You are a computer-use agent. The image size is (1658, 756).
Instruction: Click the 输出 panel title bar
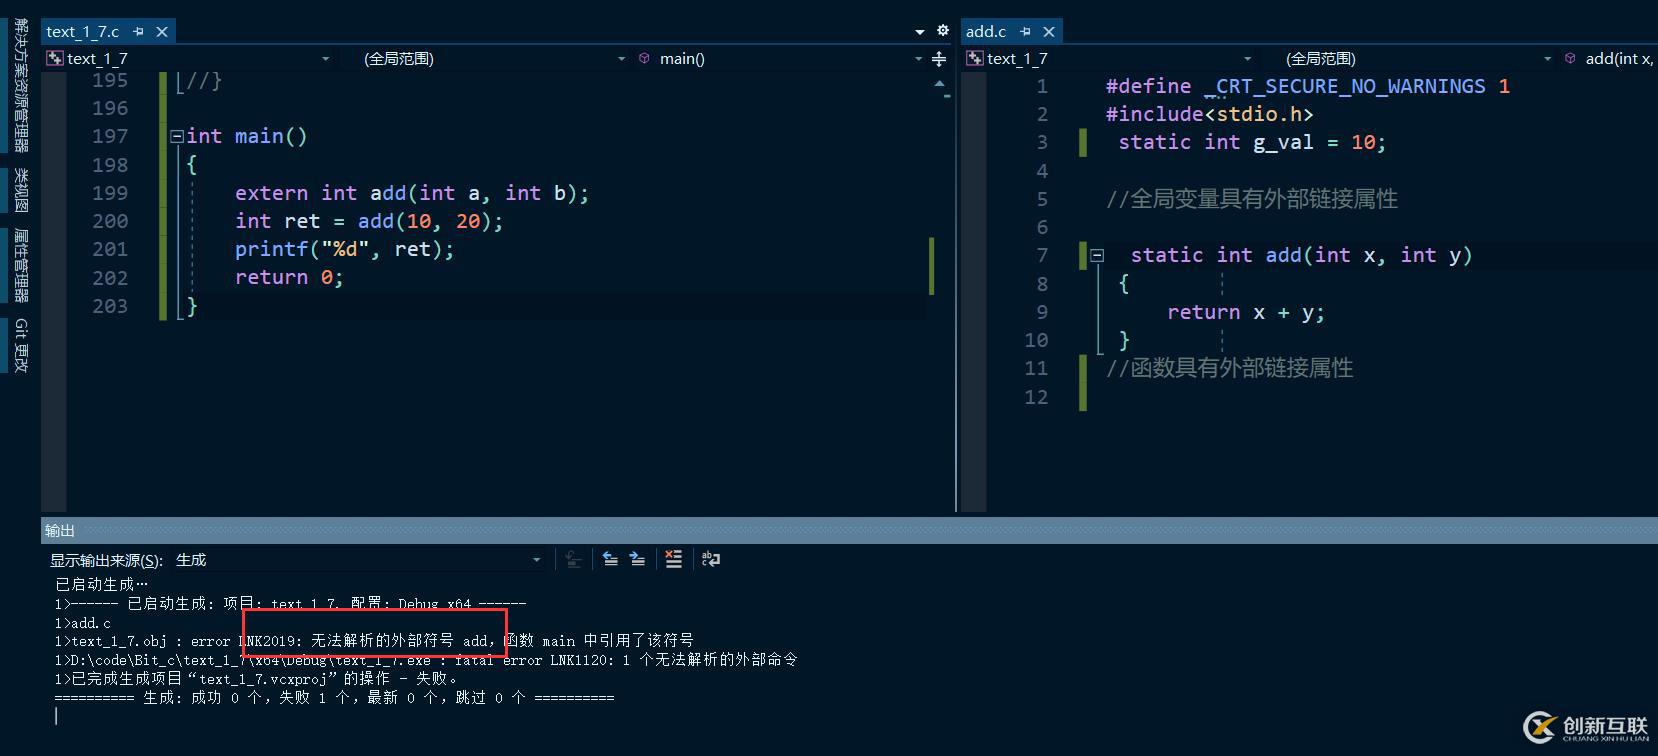pos(849,530)
